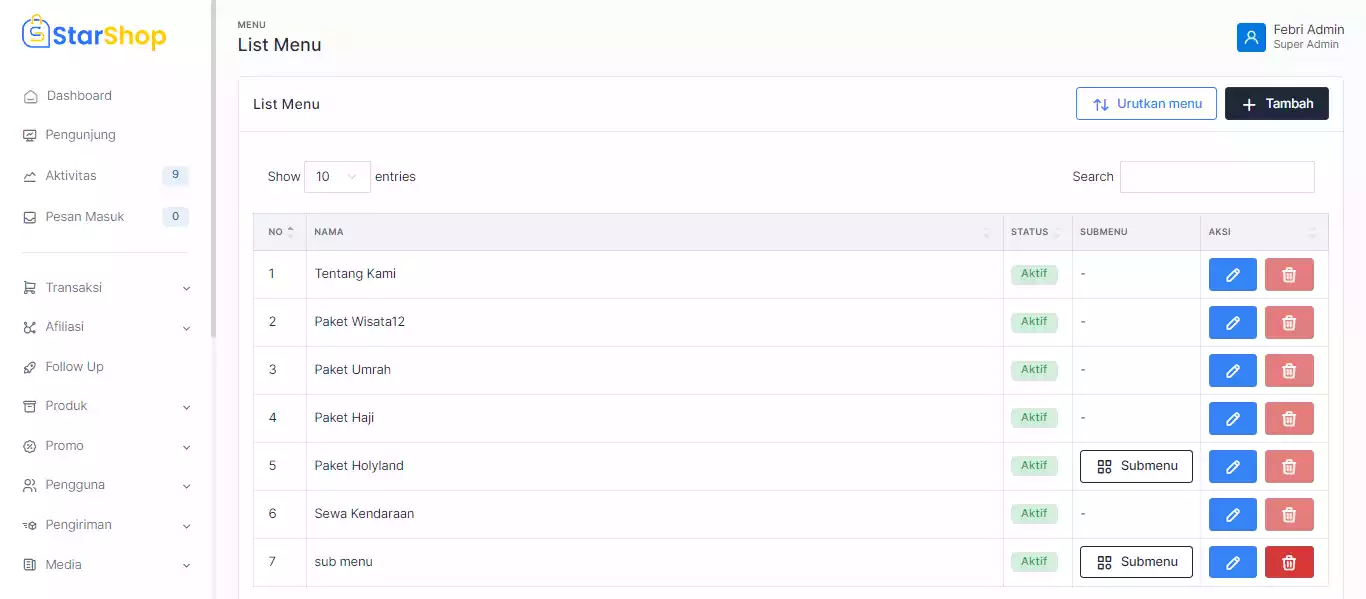Image resolution: width=1366 pixels, height=599 pixels.
Task: Expand the Produk sidebar section
Action: pos(105,406)
